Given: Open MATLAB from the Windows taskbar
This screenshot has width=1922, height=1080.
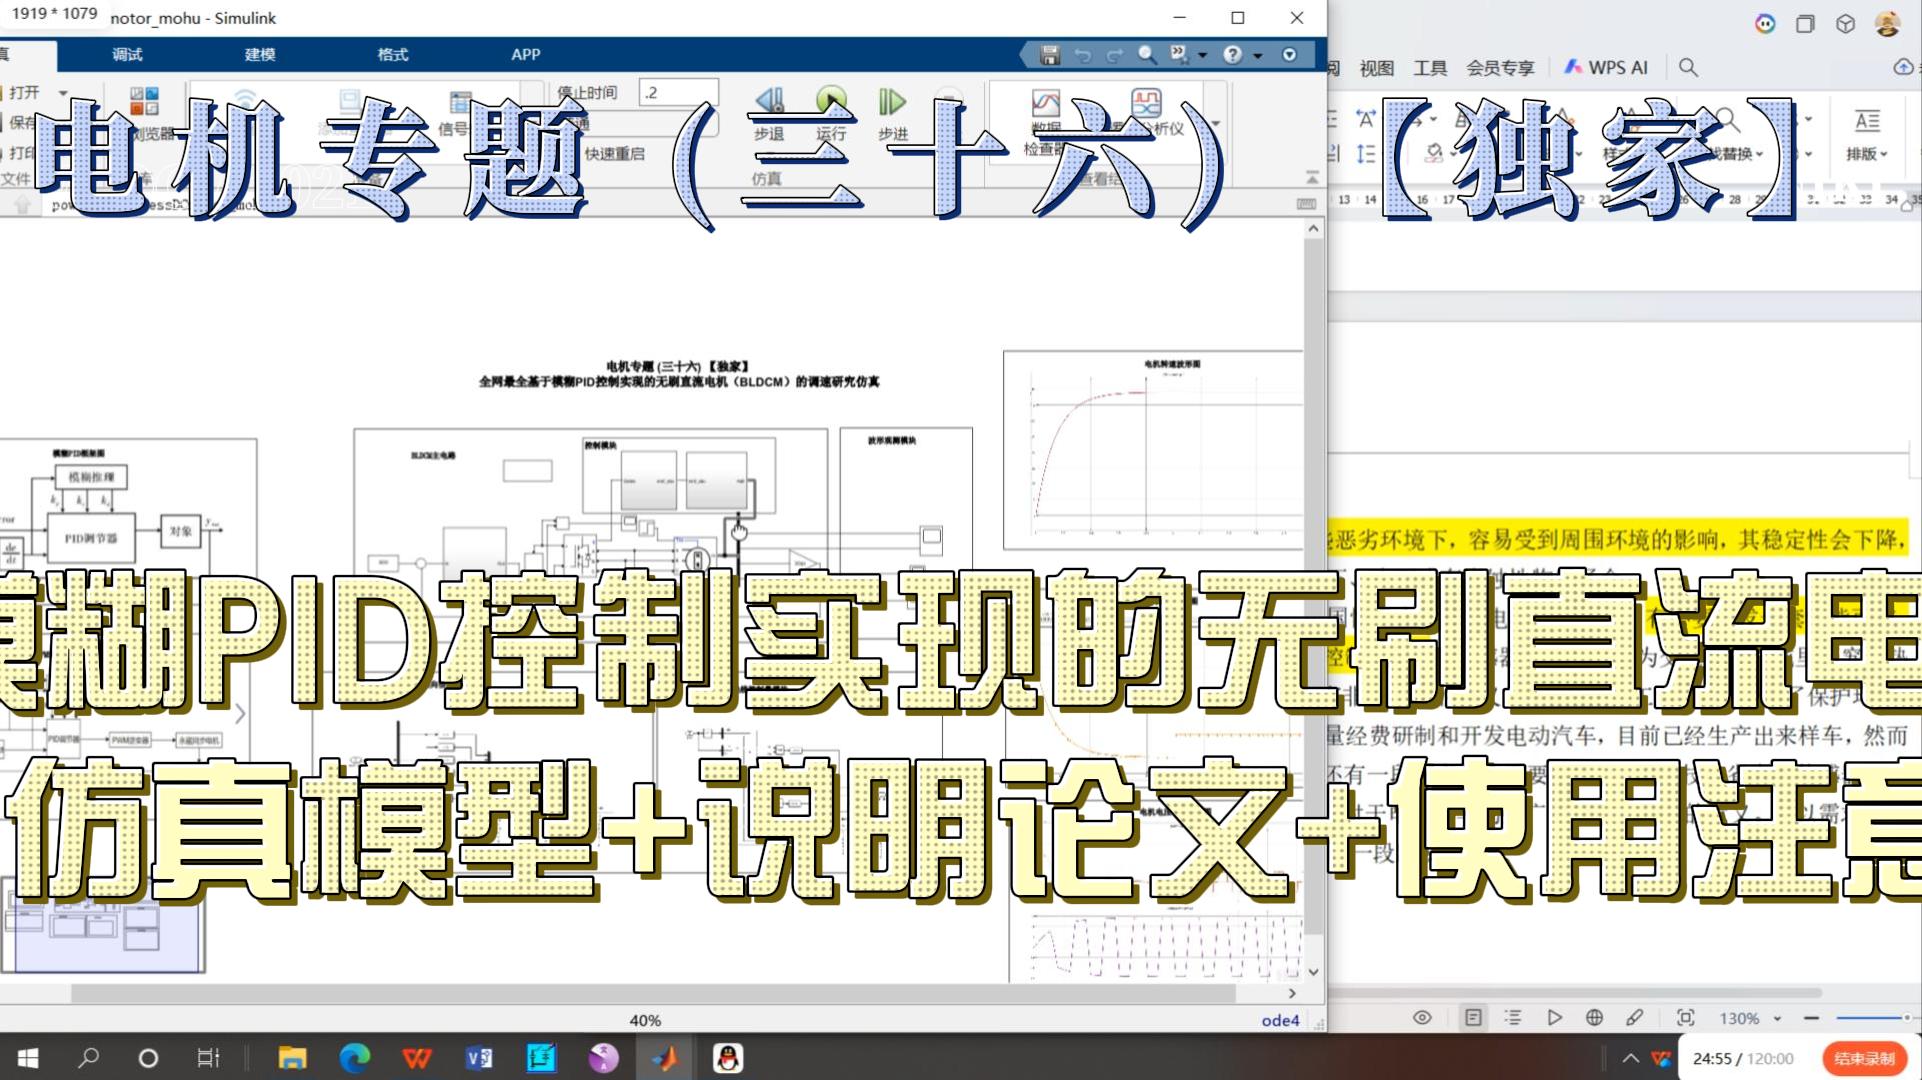Looking at the screenshot, I should pyautogui.click(x=665, y=1058).
